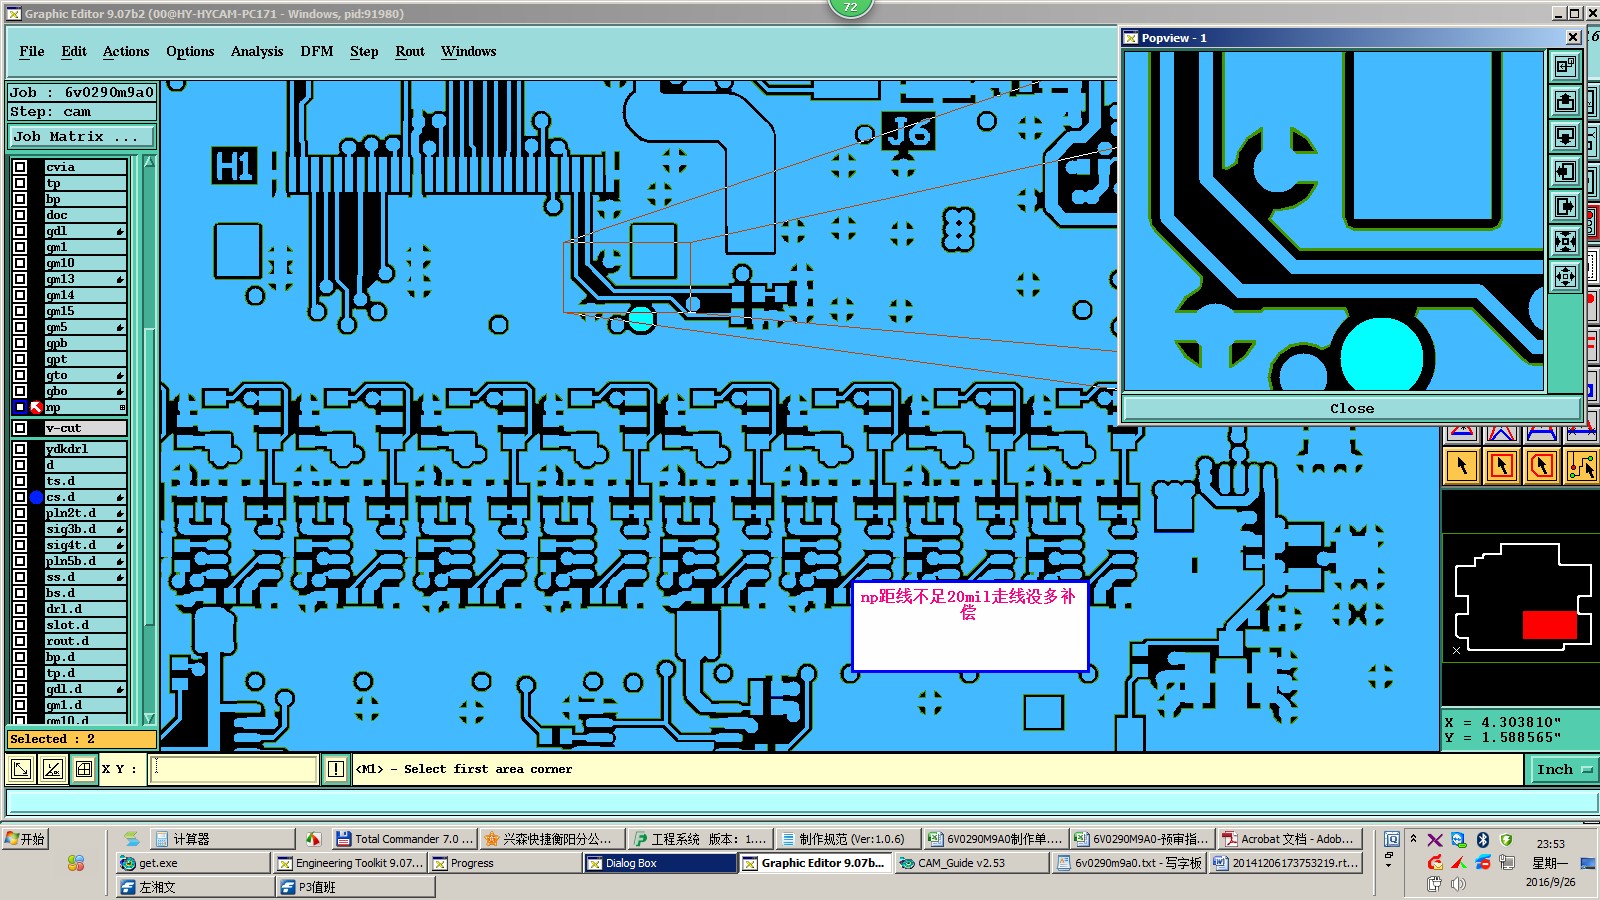
Task: Open the DFM menu
Action: [x=317, y=51]
